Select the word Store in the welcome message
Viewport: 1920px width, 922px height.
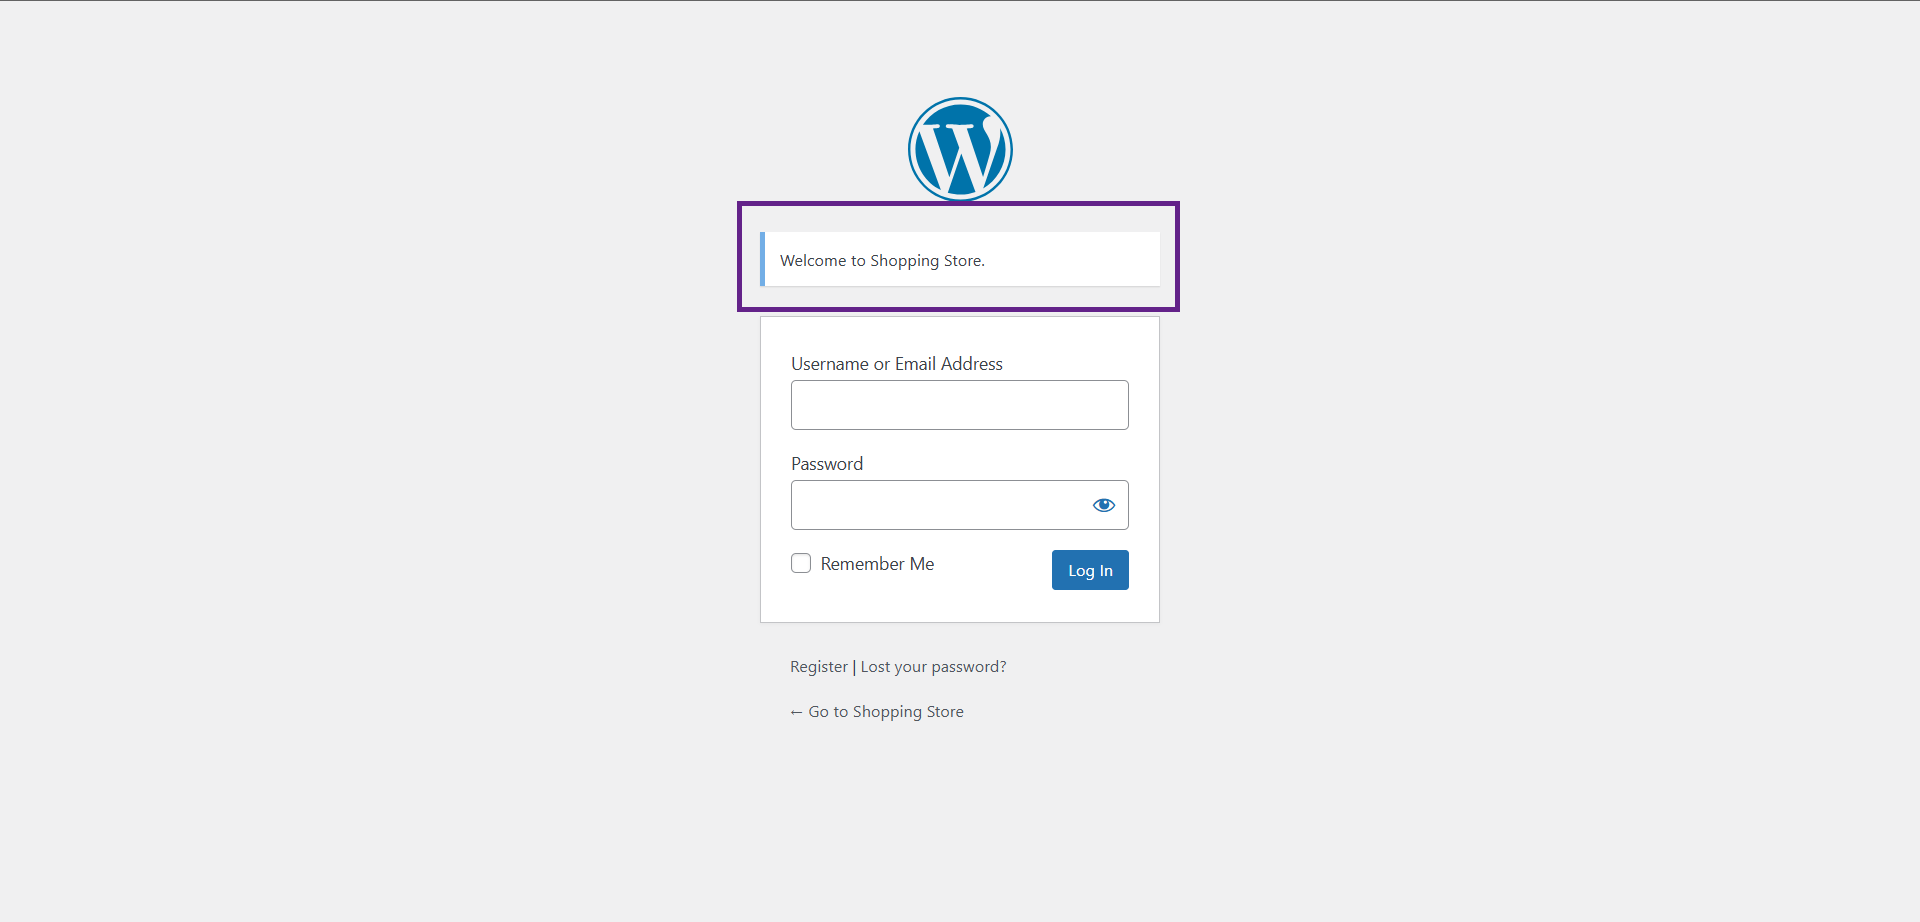[962, 261]
